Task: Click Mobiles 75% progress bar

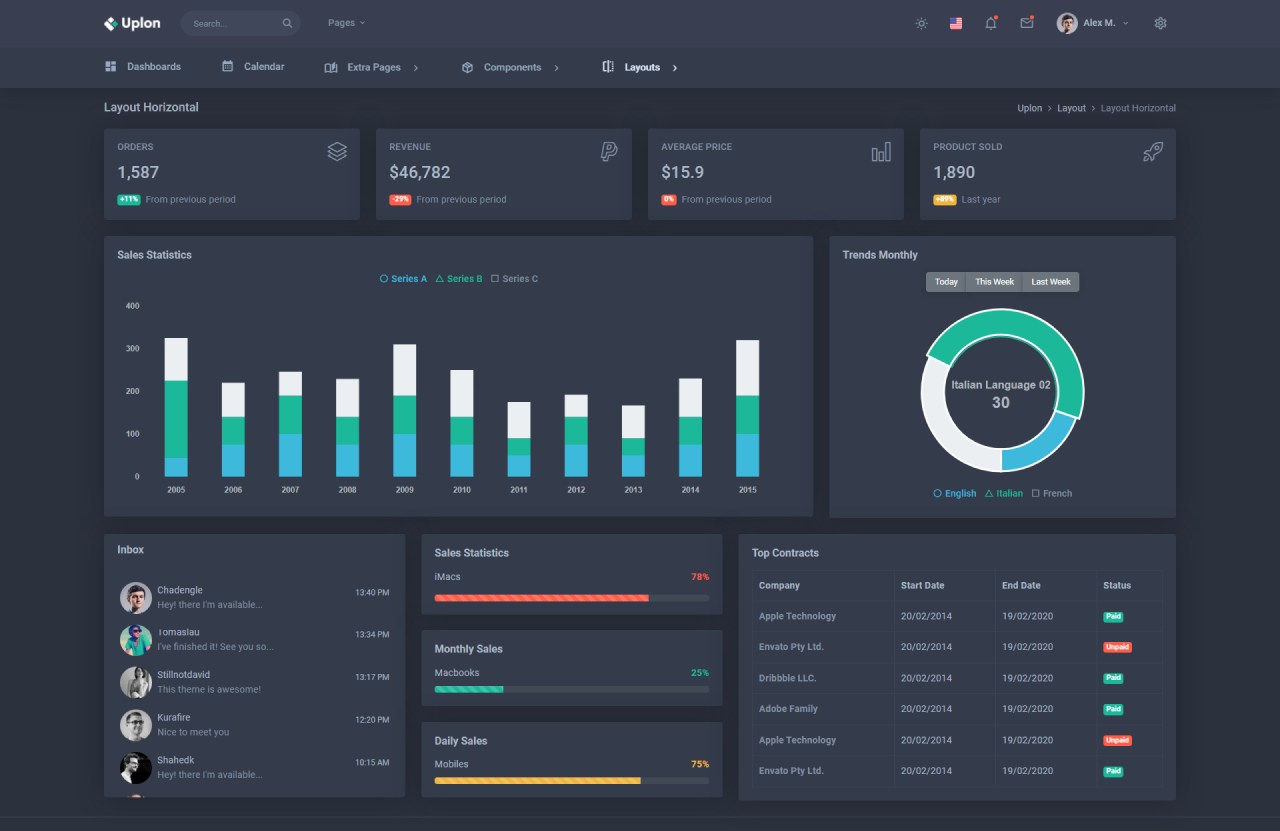Action: click(572, 780)
